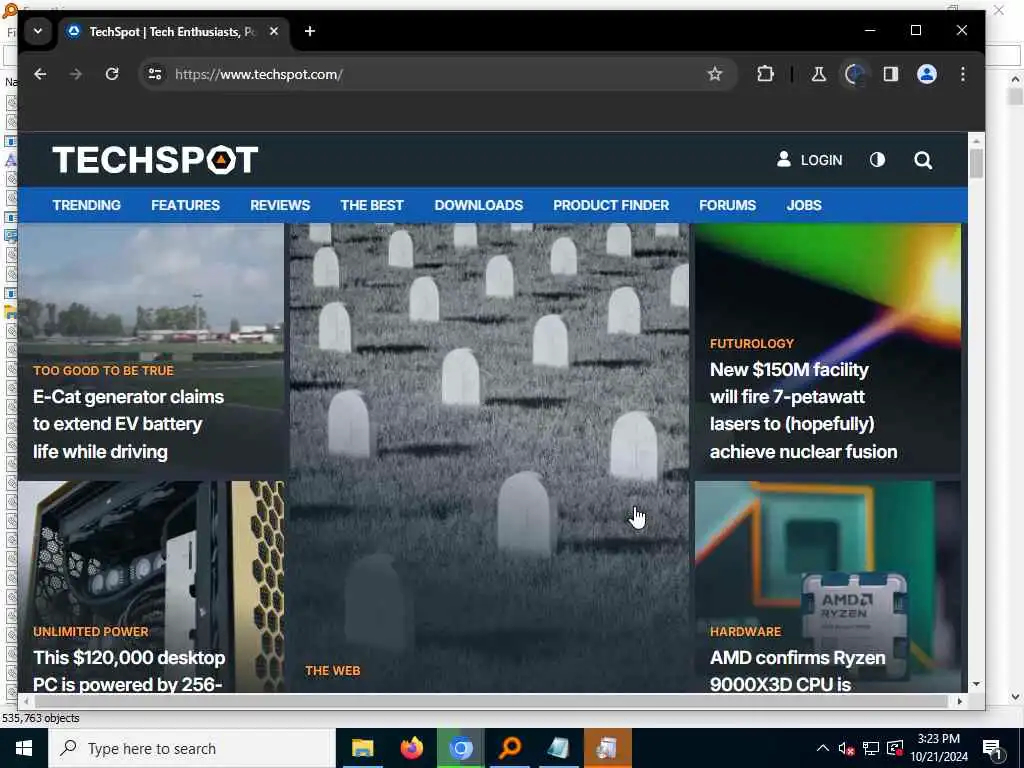The height and width of the screenshot is (768, 1024).
Task: Open the site search magnifier icon
Action: [x=923, y=160]
